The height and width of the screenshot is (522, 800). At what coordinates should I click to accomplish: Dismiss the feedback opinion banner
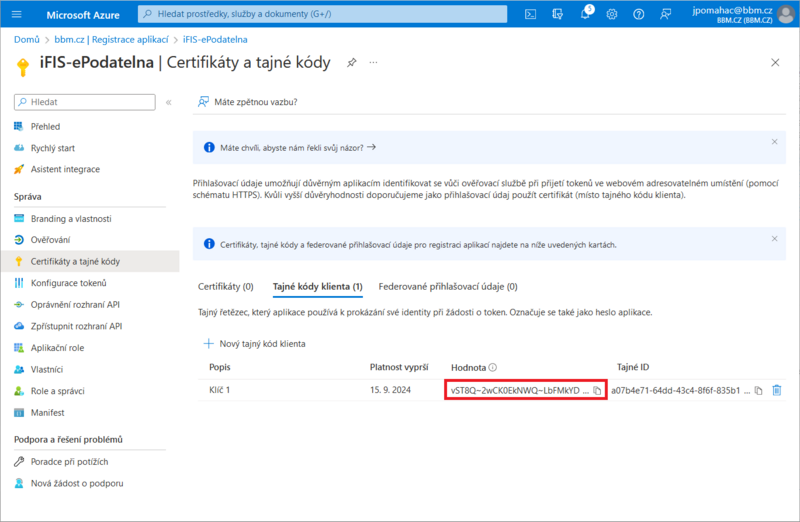(774, 142)
